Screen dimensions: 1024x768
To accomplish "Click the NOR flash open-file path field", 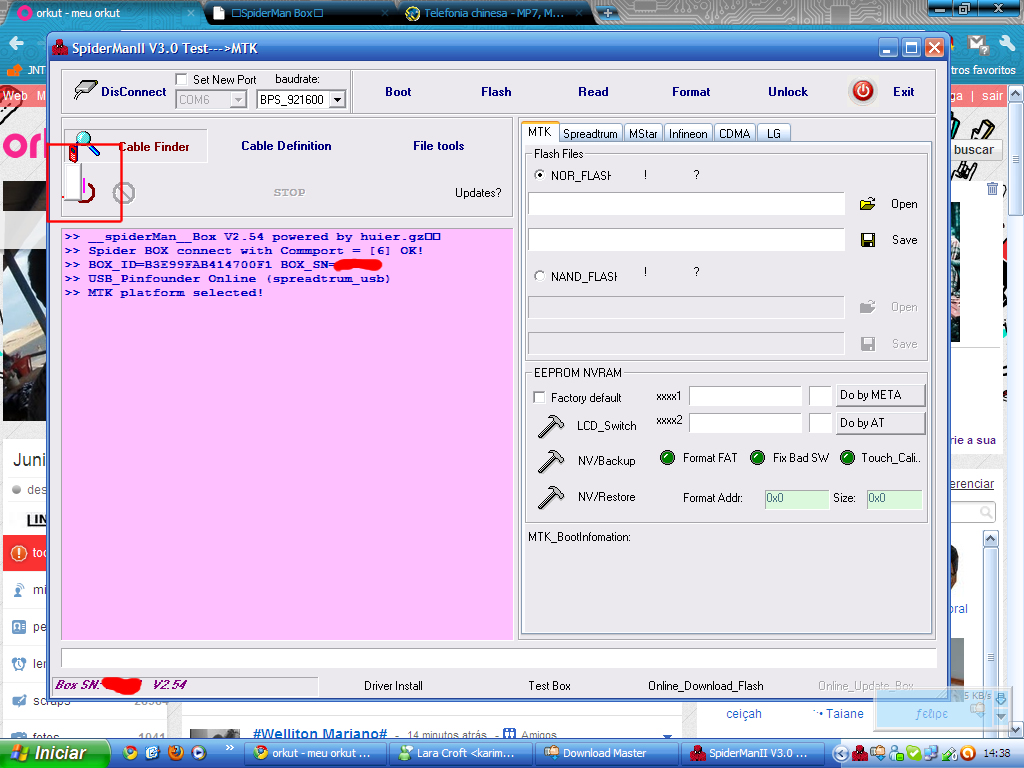I will (x=686, y=204).
